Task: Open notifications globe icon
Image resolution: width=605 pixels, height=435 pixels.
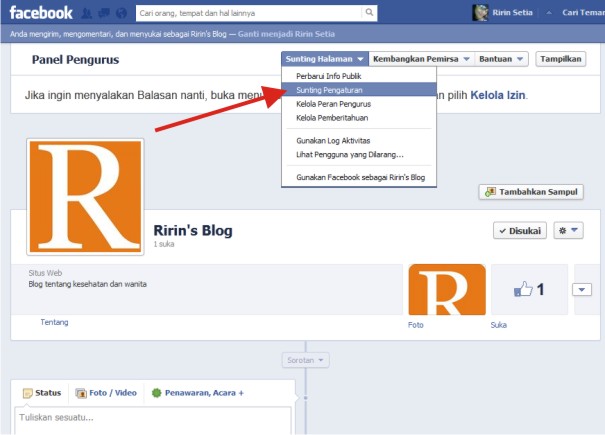Action: coord(121,14)
